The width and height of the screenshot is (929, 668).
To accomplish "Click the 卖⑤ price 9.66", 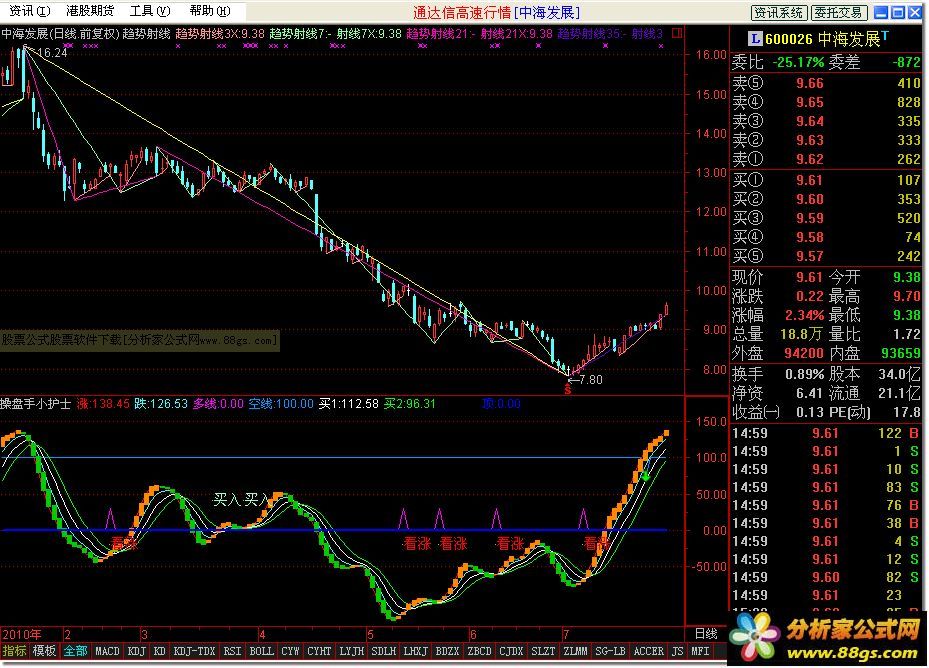I will pos(809,83).
